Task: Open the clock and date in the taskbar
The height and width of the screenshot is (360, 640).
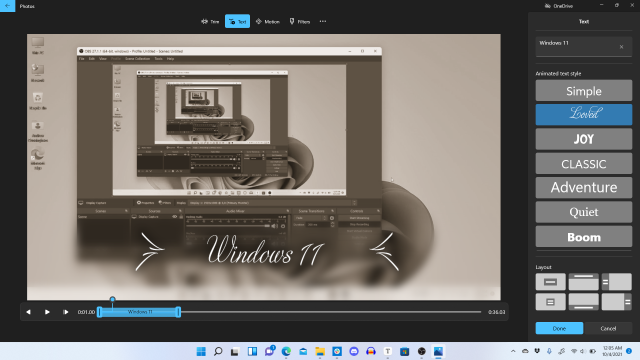Action: pyautogui.click(x=612, y=351)
